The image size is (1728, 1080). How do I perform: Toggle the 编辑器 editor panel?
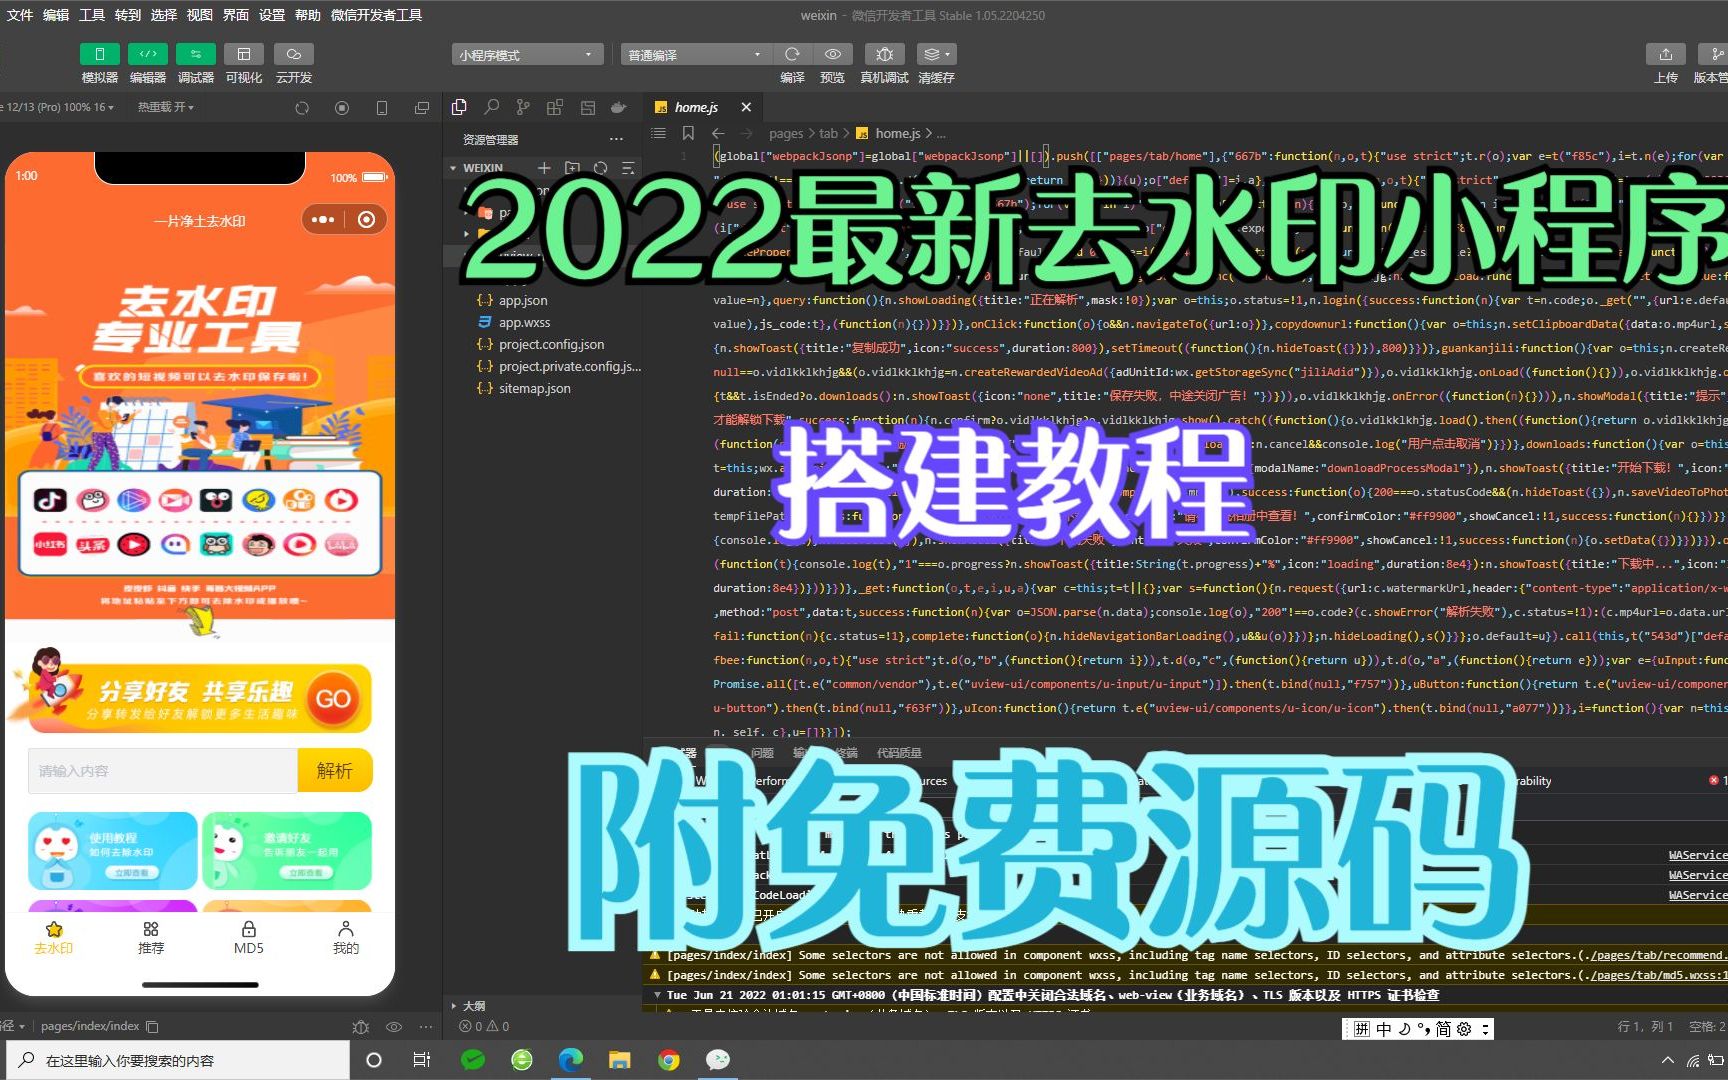[x=147, y=54]
